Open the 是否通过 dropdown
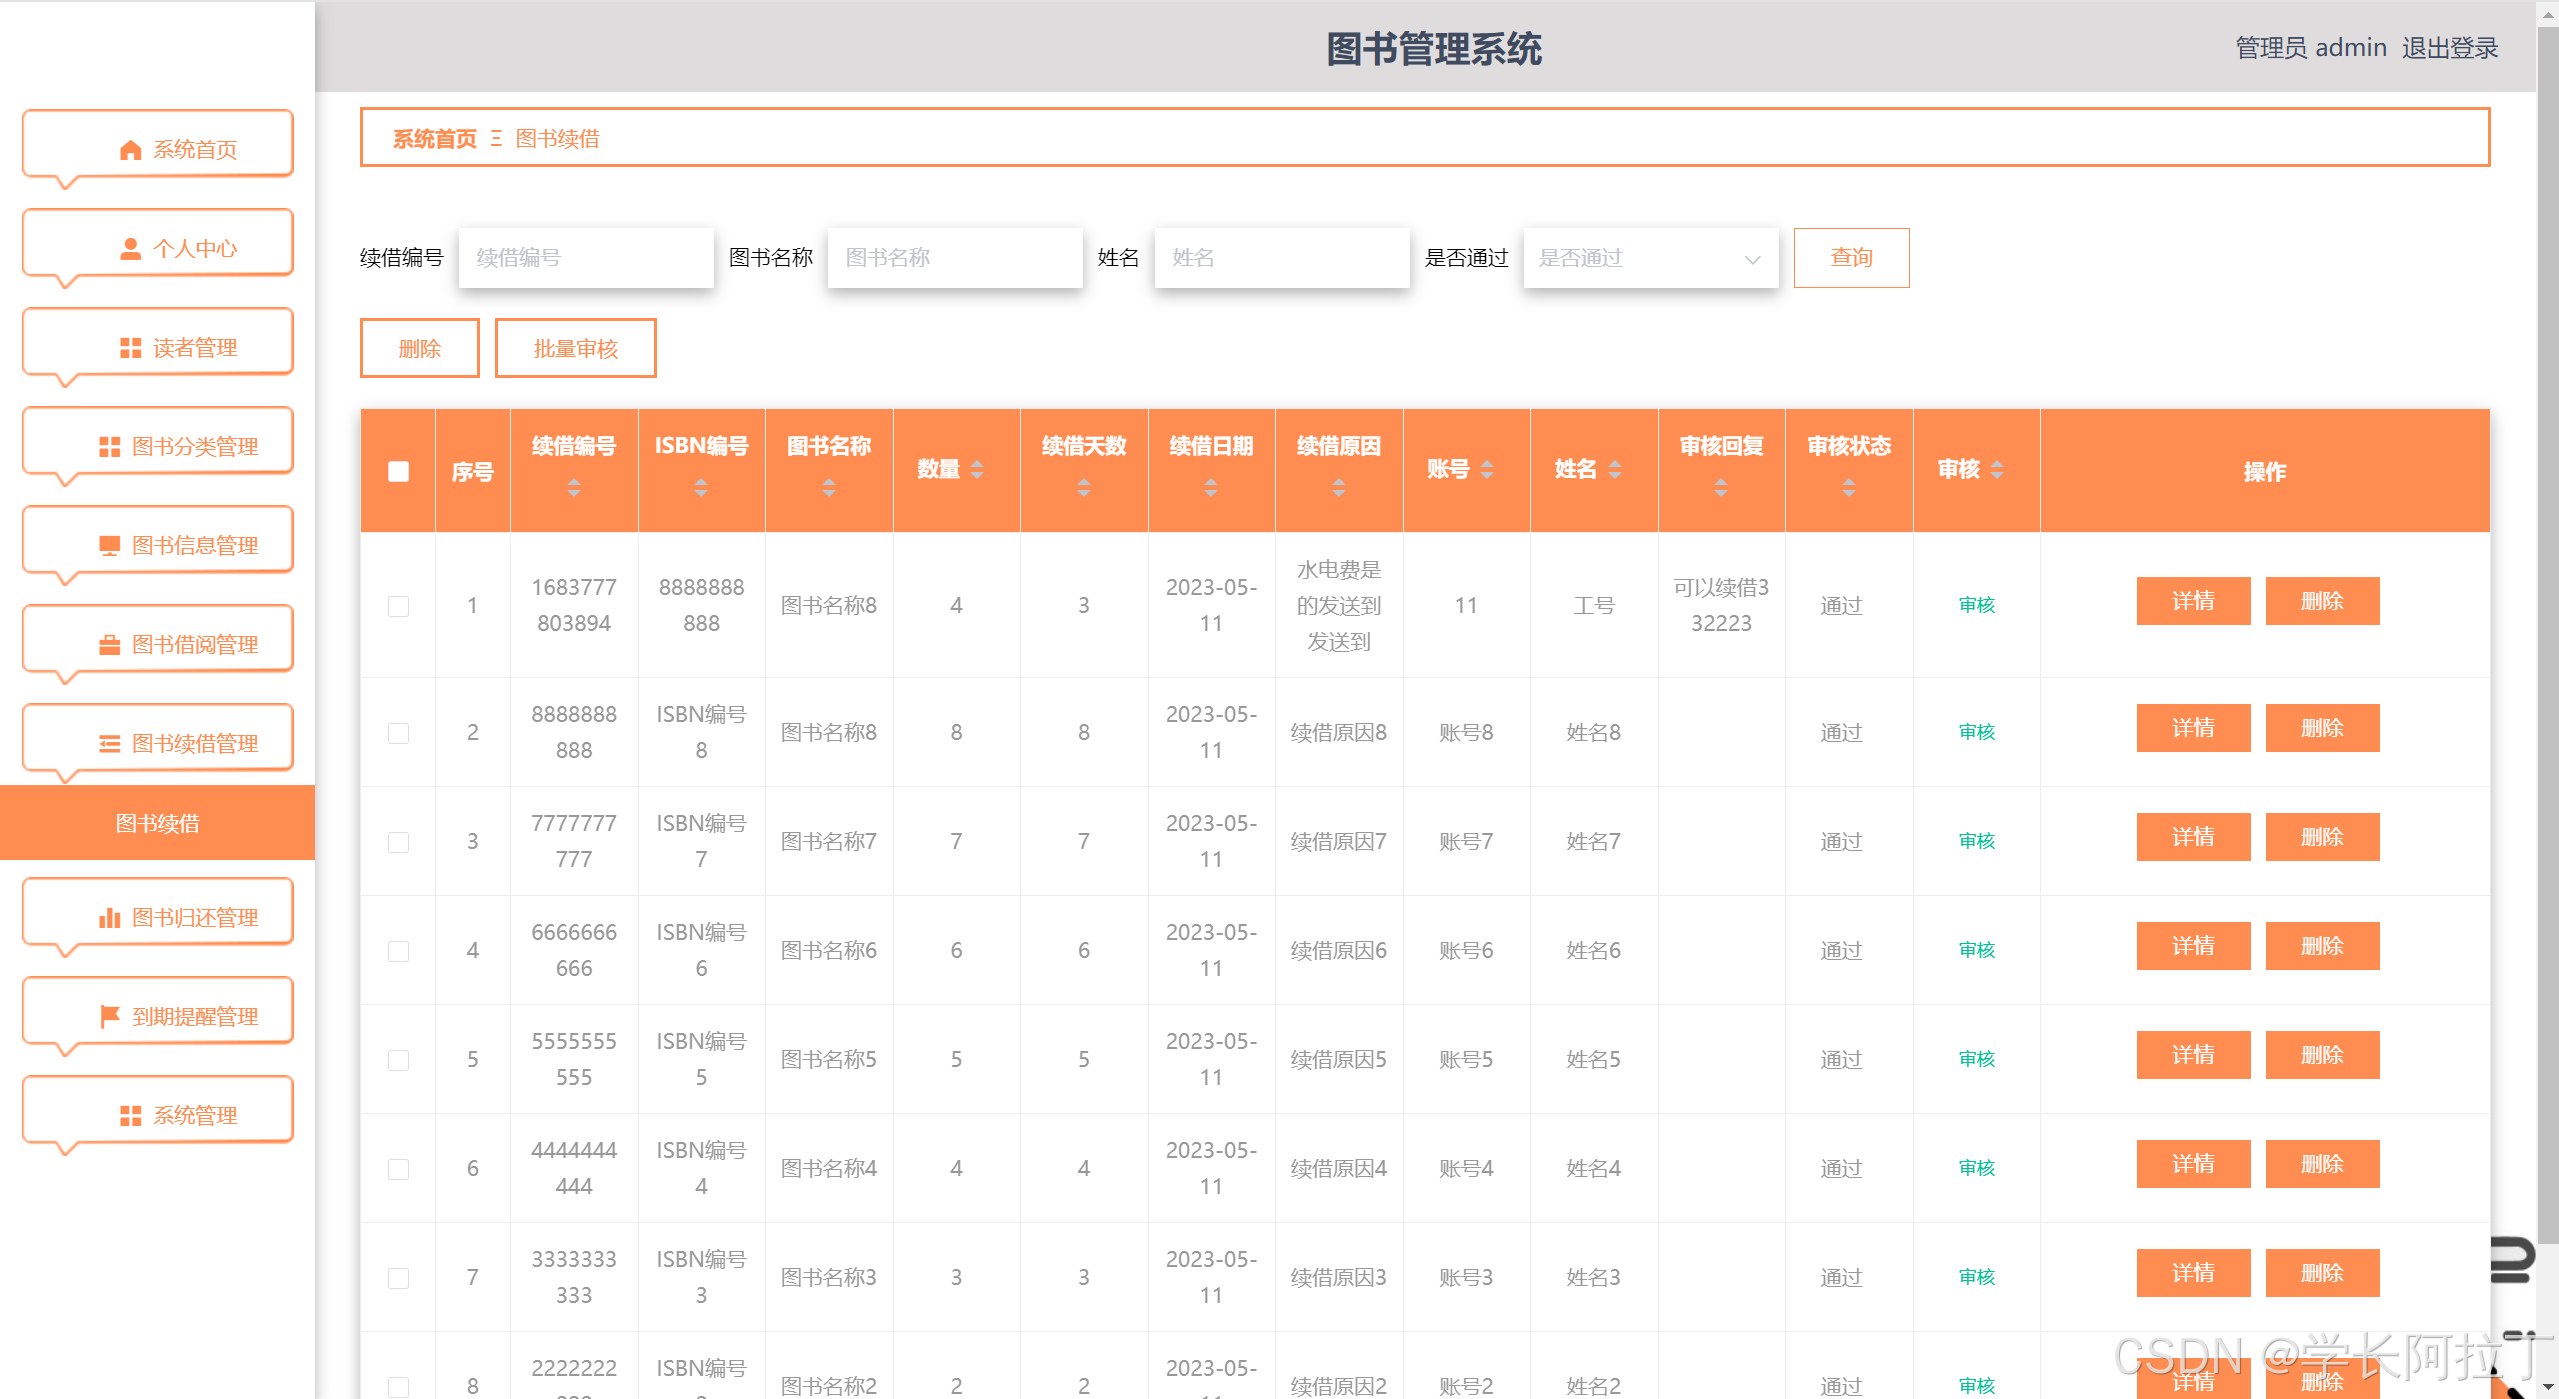Viewport: 2559px width, 1399px height. click(x=1650, y=258)
